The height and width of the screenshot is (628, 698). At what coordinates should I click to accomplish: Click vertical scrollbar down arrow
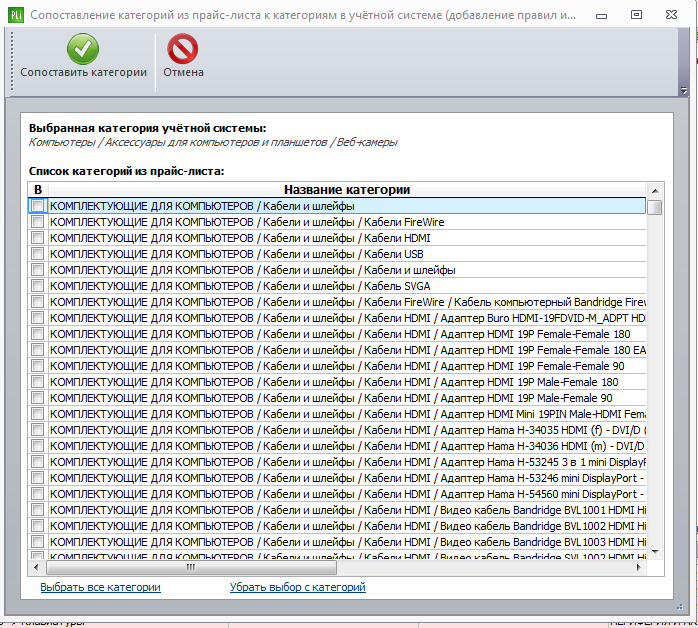(655, 552)
